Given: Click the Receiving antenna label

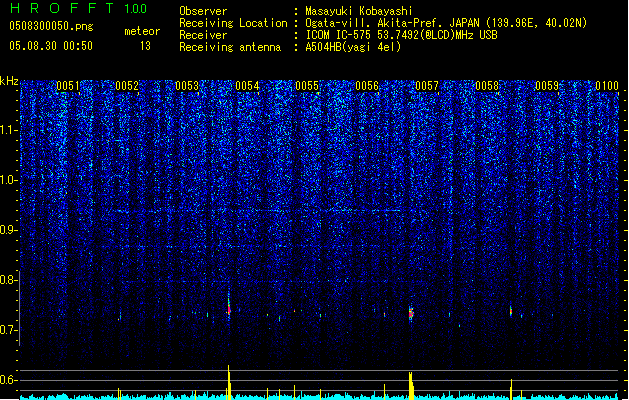Looking at the screenshot, I should (x=230, y=47).
